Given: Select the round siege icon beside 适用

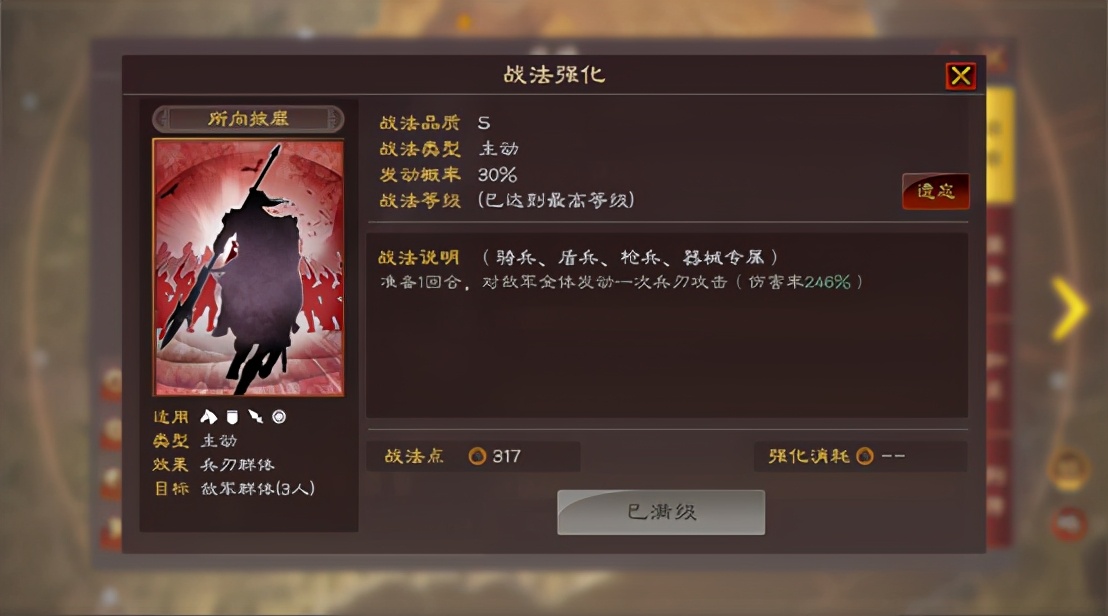Looking at the screenshot, I should coord(279,417).
